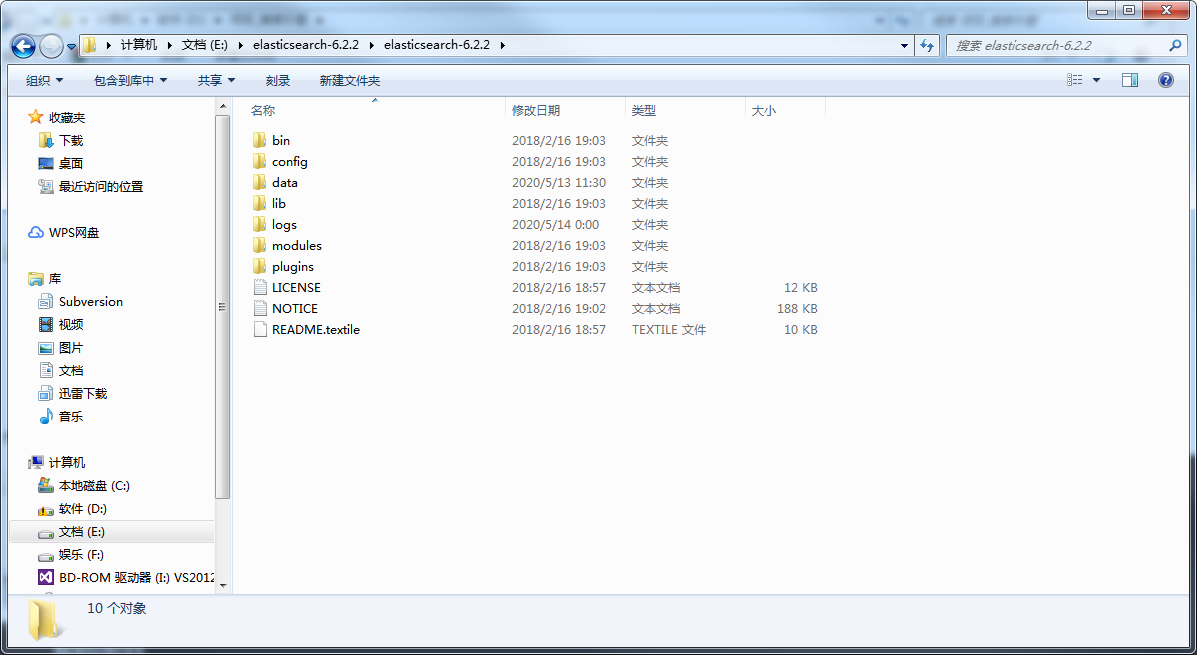
Task: Click navigation pane scrollbar up arrow
Action: [x=223, y=107]
